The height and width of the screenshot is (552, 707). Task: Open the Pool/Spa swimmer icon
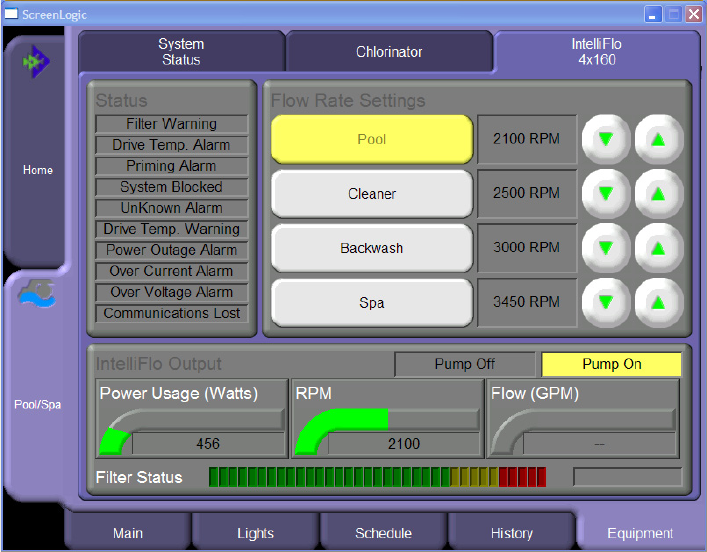coord(37,294)
